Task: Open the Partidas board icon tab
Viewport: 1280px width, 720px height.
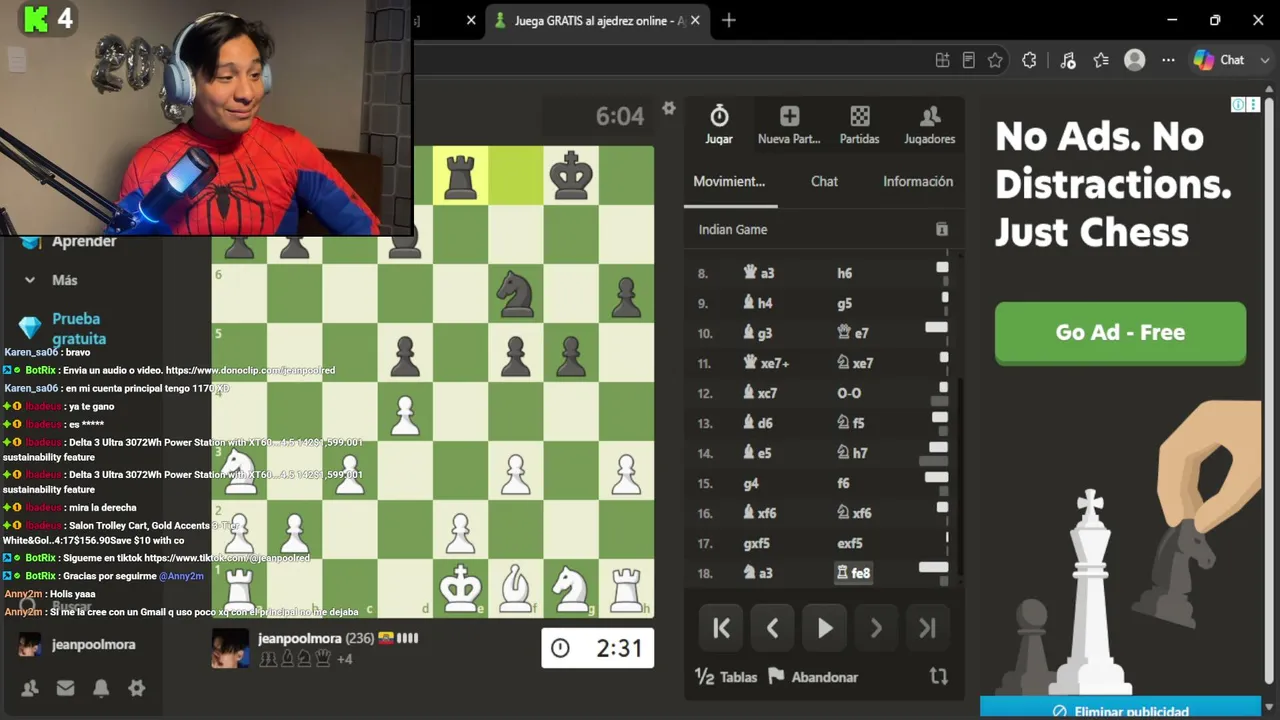Action: pos(859,125)
